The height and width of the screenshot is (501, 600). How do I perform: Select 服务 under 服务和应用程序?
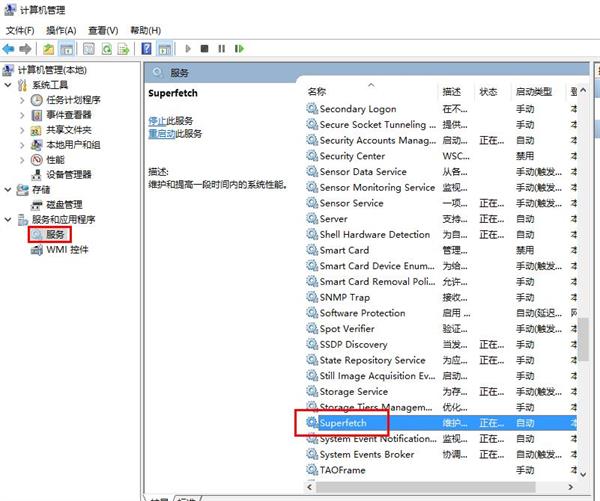point(55,234)
